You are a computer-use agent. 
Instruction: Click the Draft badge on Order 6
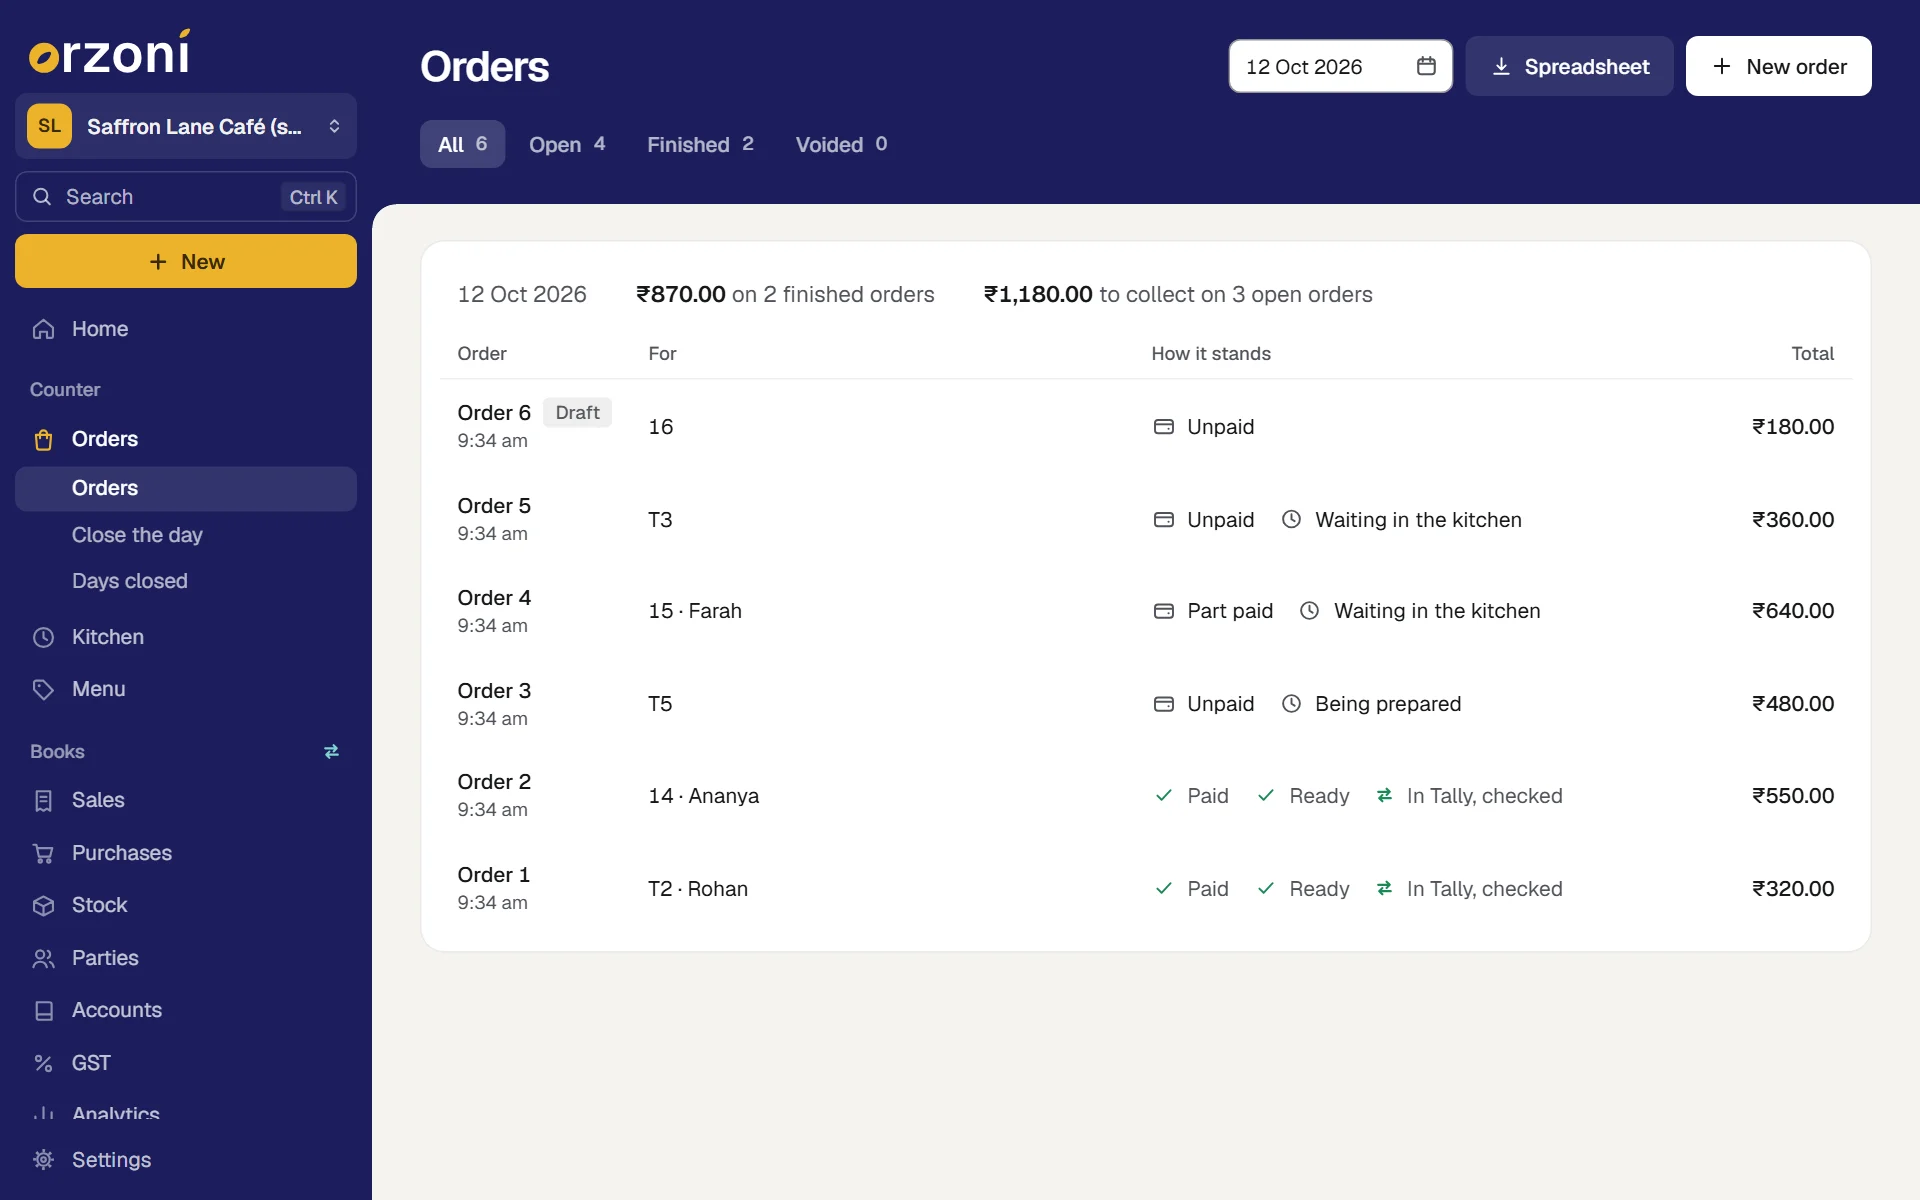577,413
